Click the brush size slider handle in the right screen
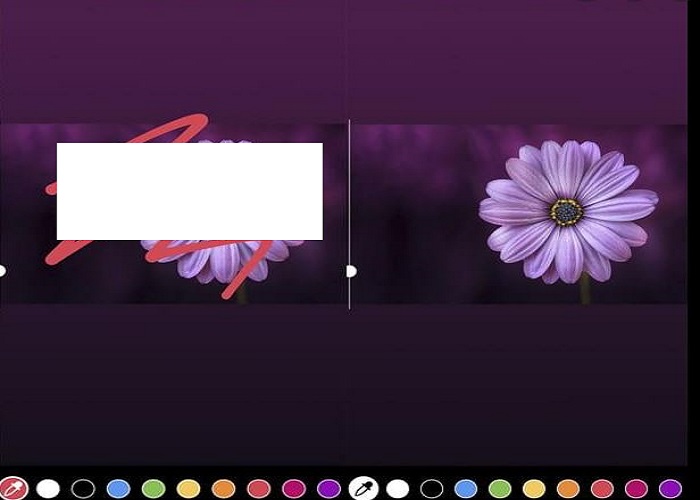Image resolution: width=700 pixels, height=500 pixels. coord(351,271)
